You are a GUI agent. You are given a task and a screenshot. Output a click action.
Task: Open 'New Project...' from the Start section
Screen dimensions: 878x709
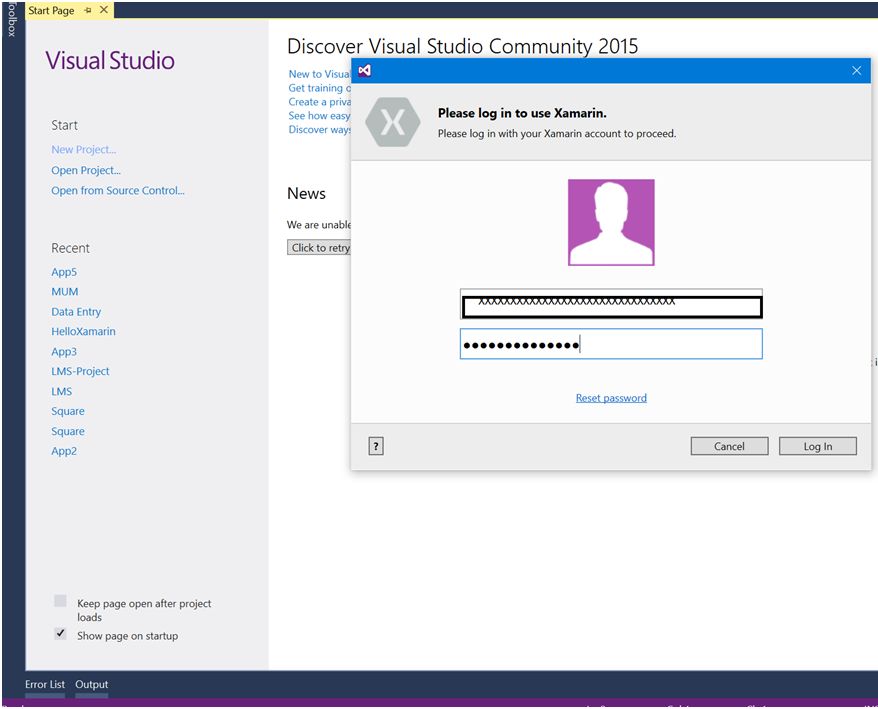pyautogui.click(x=83, y=149)
